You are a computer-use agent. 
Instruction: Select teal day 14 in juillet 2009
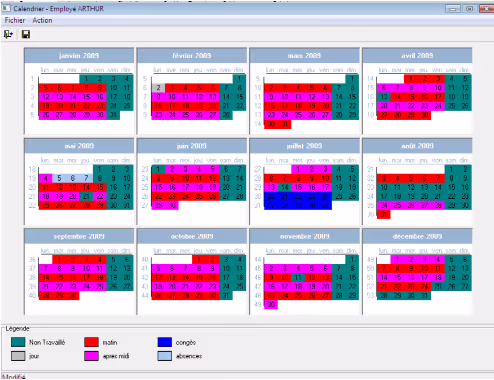pyautogui.click(x=285, y=187)
